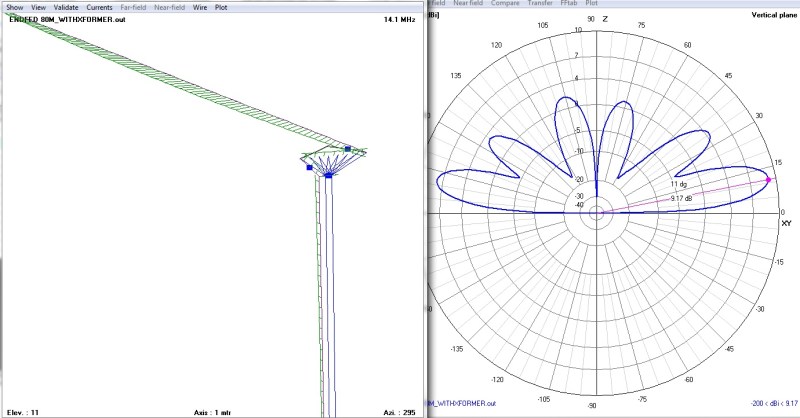This screenshot has width=800, height=418.
Task: Open the Currents menu
Action: coord(99,7)
